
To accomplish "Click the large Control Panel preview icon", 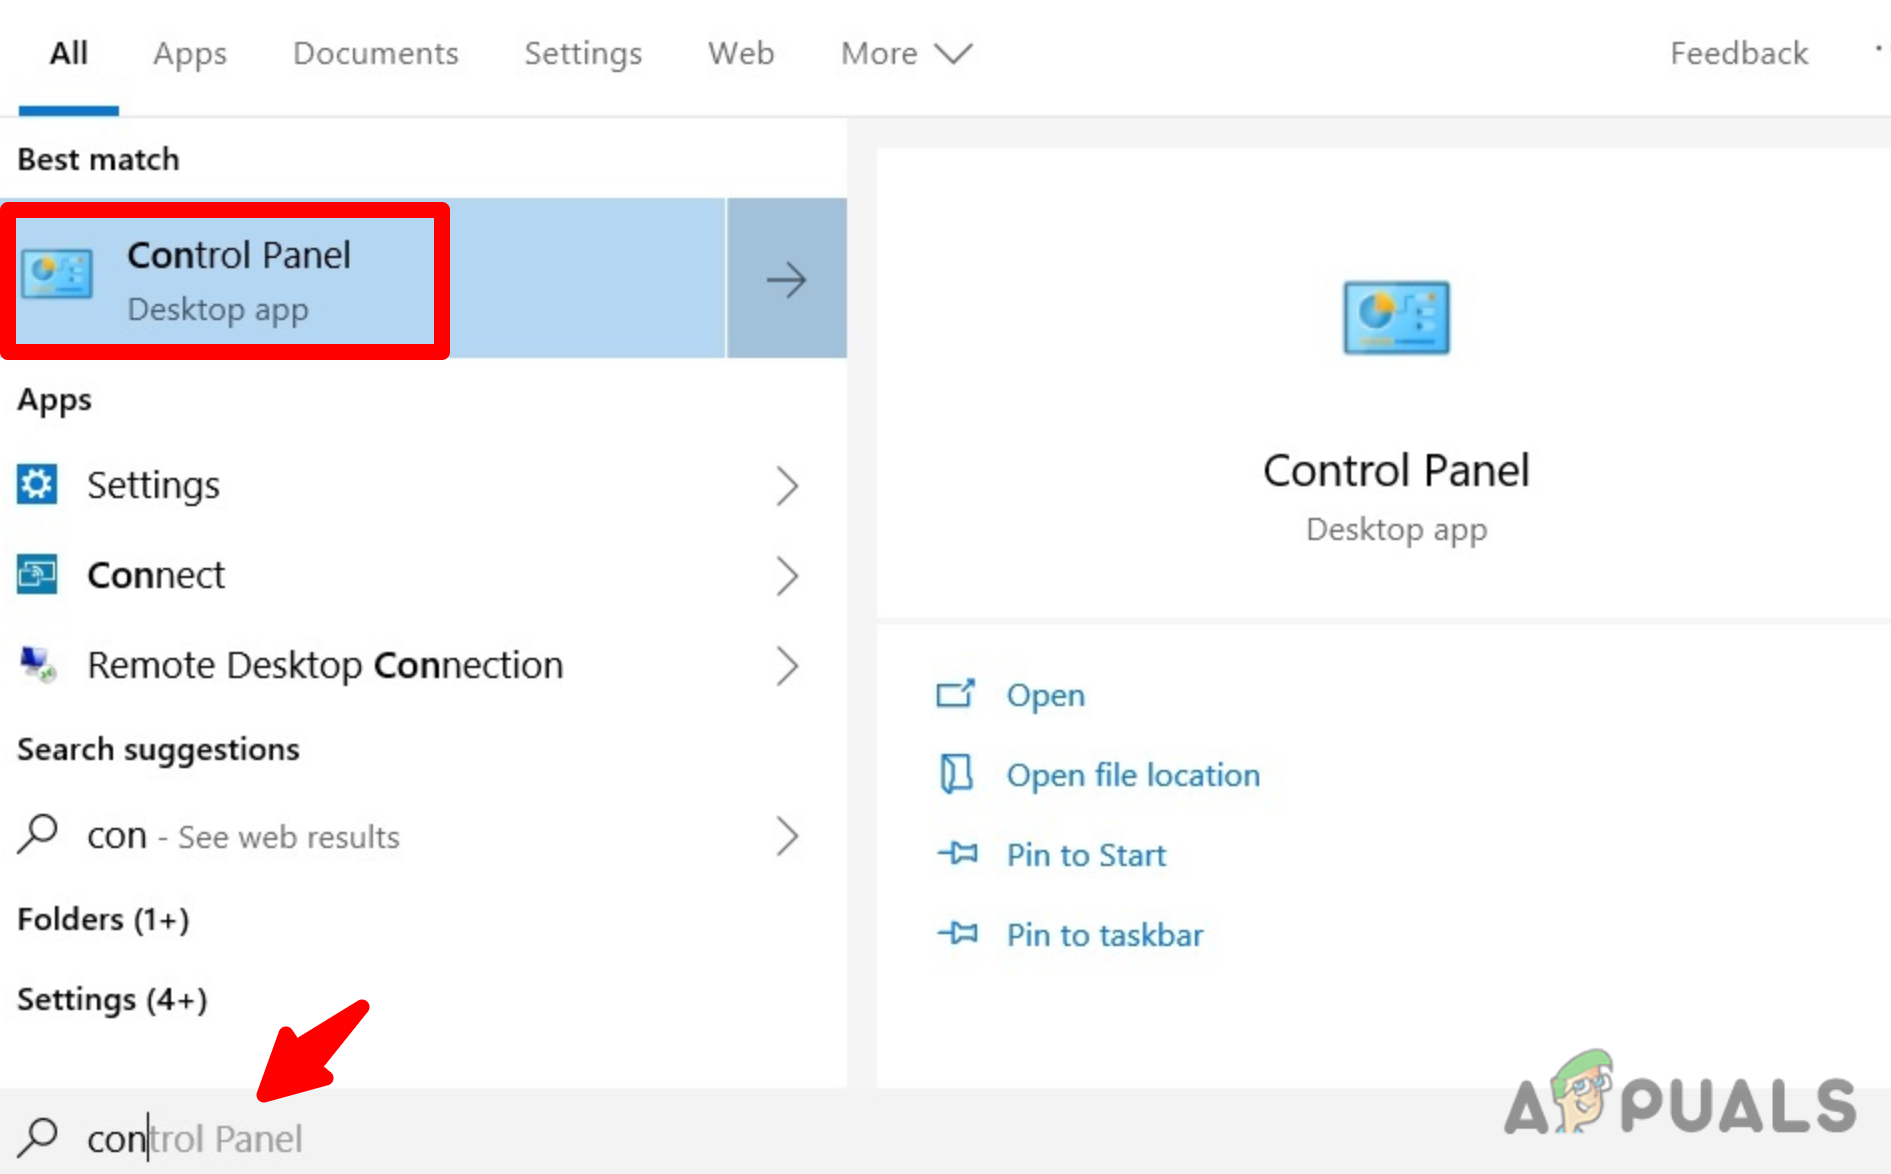I will (1395, 318).
